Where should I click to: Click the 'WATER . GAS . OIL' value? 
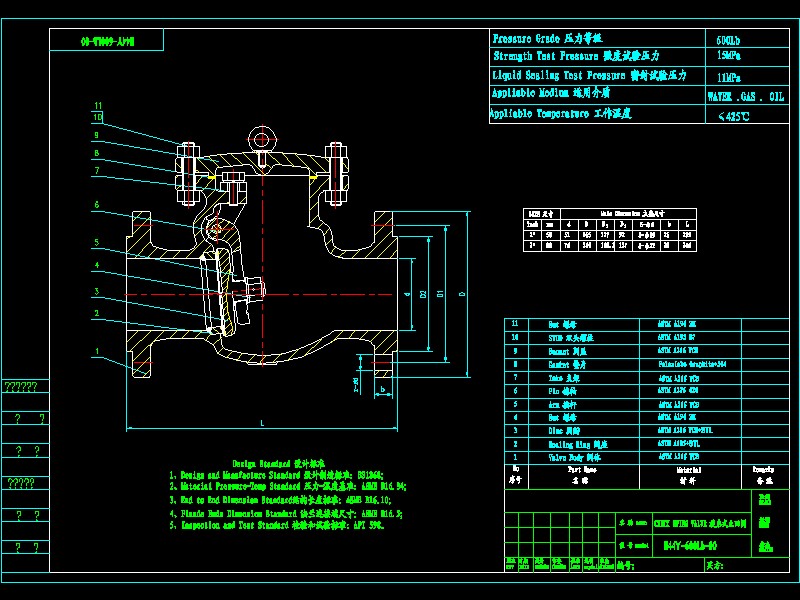pos(745,96)
